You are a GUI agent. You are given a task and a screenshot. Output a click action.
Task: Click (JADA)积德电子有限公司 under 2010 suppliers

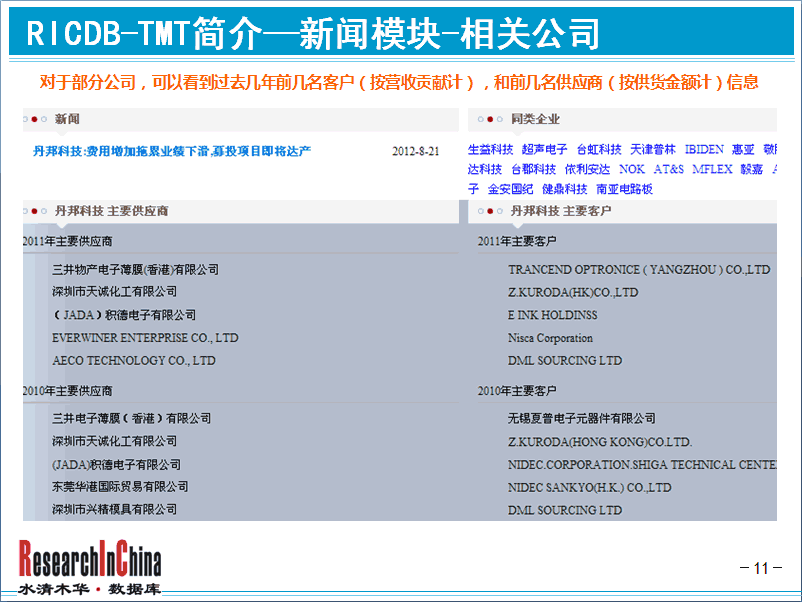pyautogui.click(x=117, y=465)
